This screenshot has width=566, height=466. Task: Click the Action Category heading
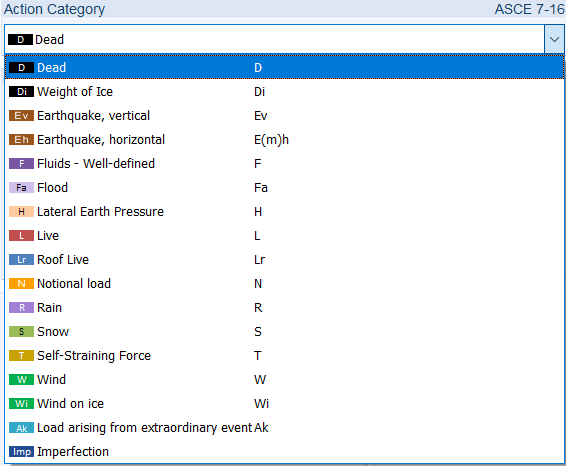(x=55, y=9)
